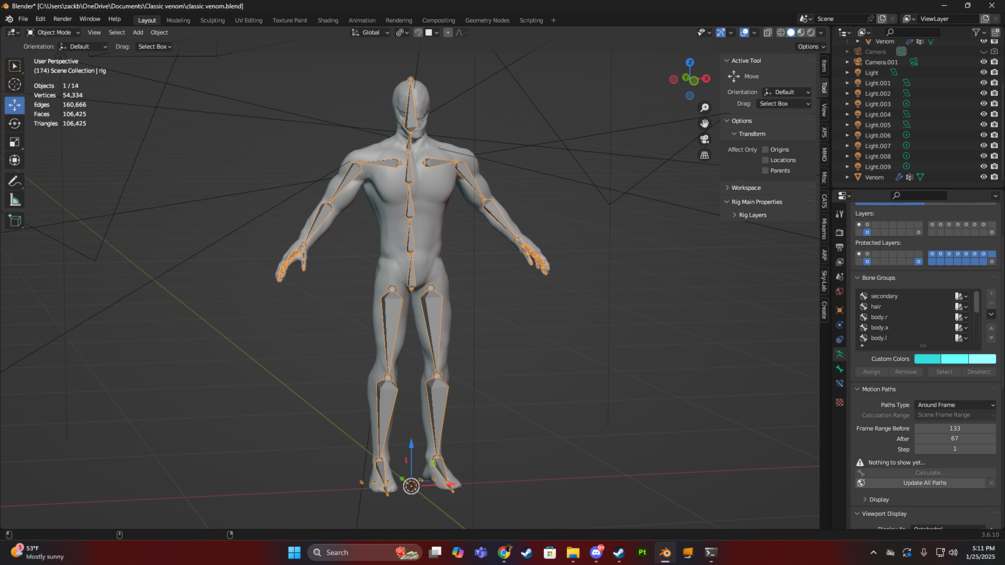The image size is (1005, 565).
Task: Open the viewport Add menu
Action: pyautogui.click(x=138, y=33)
